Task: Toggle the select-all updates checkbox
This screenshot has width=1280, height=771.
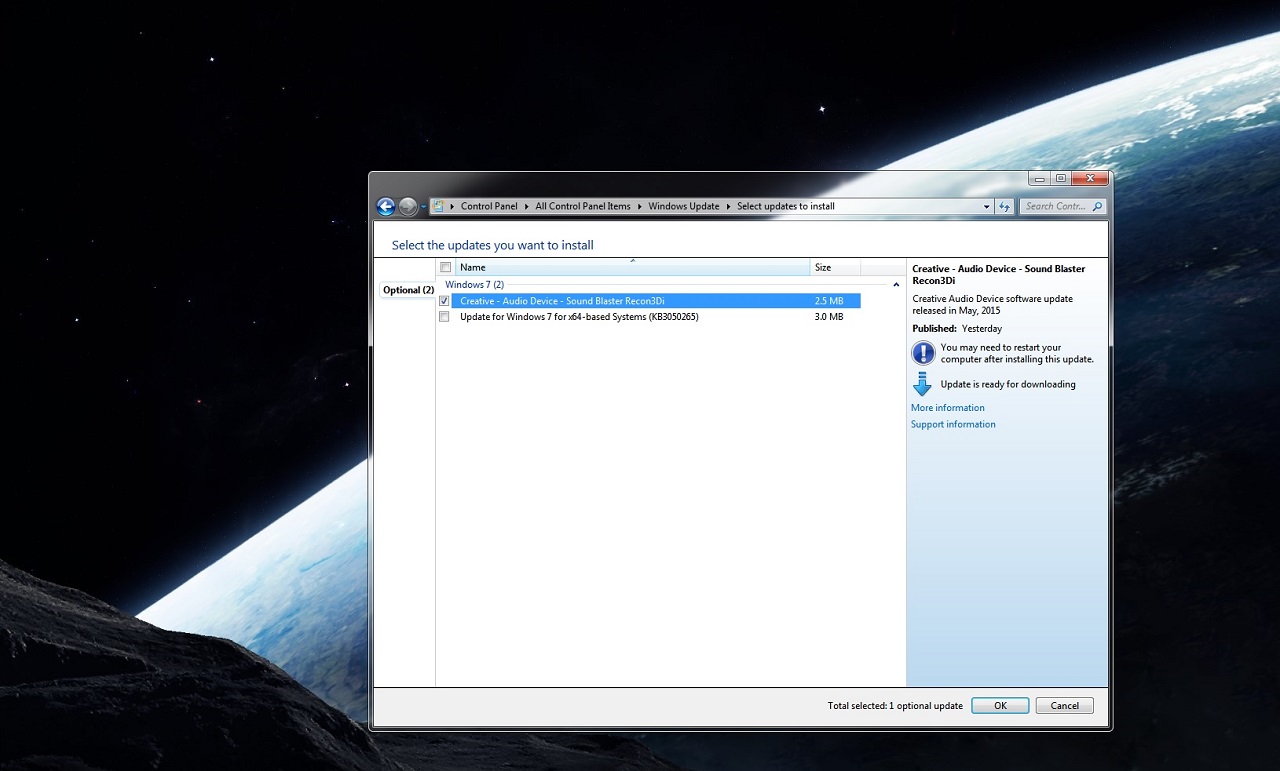Action: [x=446, y=268]
